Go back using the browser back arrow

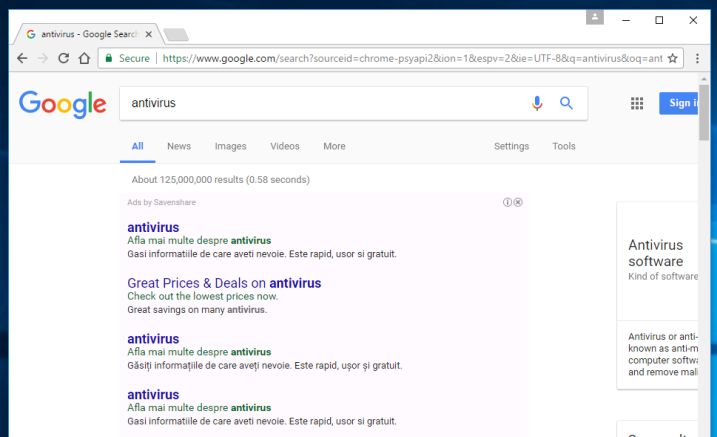22,59
